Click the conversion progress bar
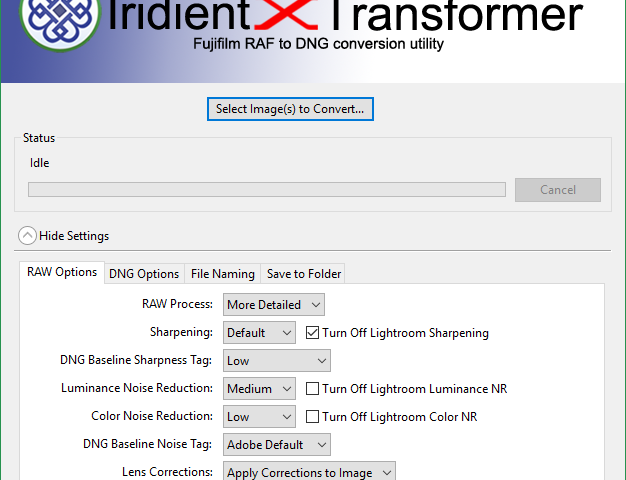 point(267,190)
